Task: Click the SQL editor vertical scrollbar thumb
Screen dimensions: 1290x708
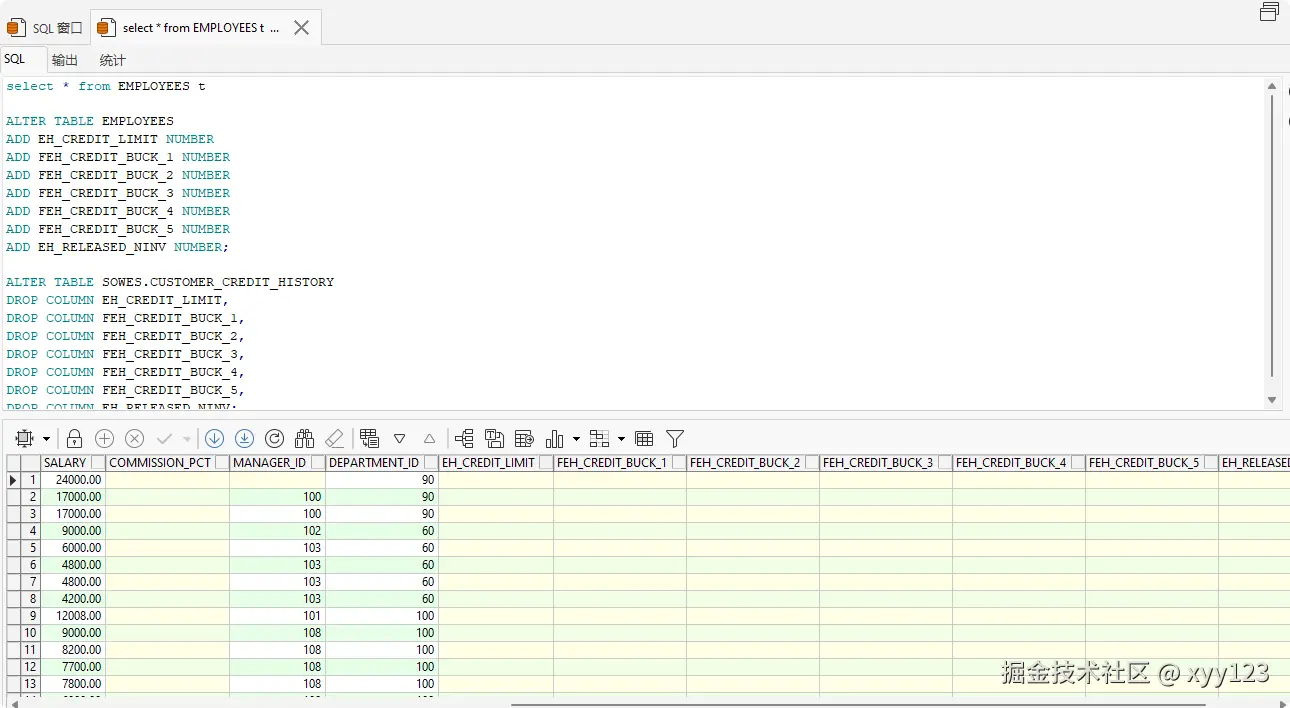Action: coord(1272,236)
